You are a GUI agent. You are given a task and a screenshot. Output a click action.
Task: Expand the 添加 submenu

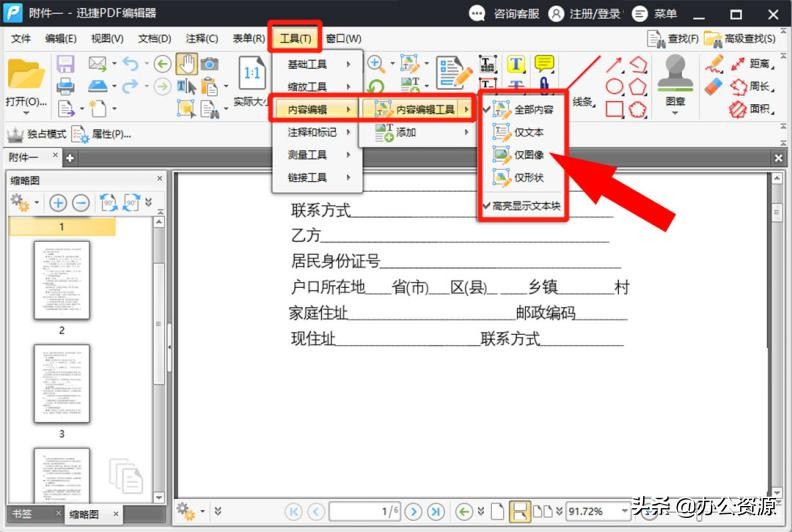pyautogui.click(x=417, y=132)
